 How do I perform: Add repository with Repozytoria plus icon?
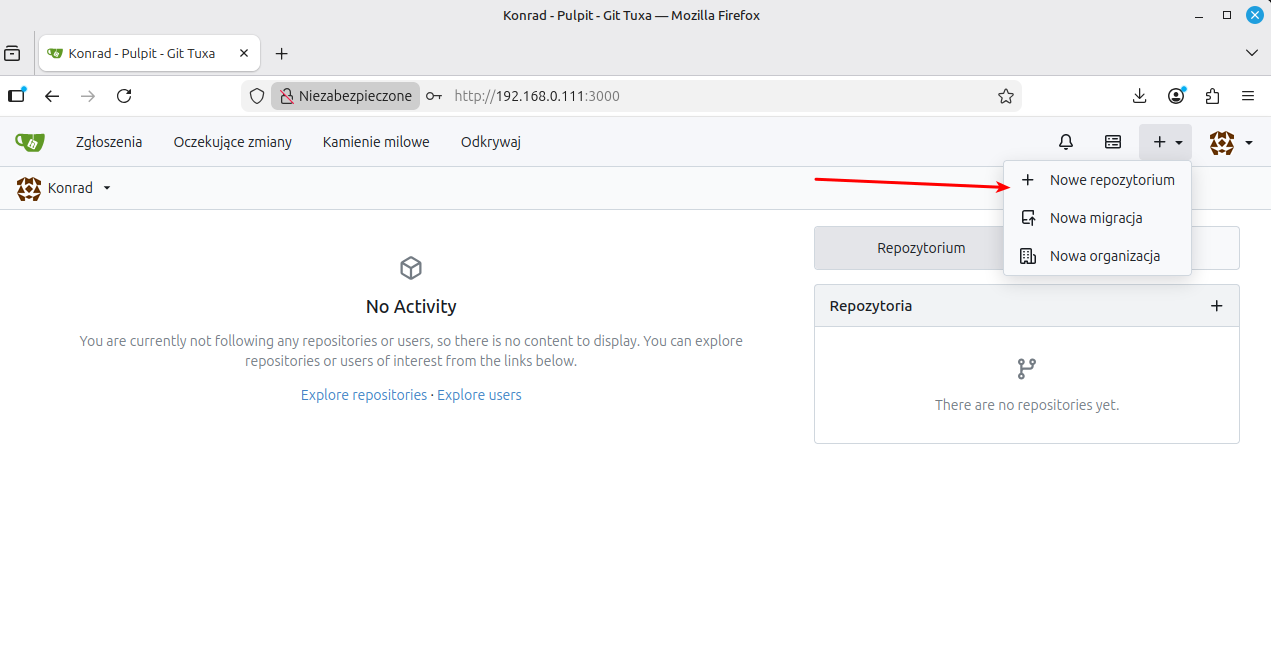click(1217, 306)
